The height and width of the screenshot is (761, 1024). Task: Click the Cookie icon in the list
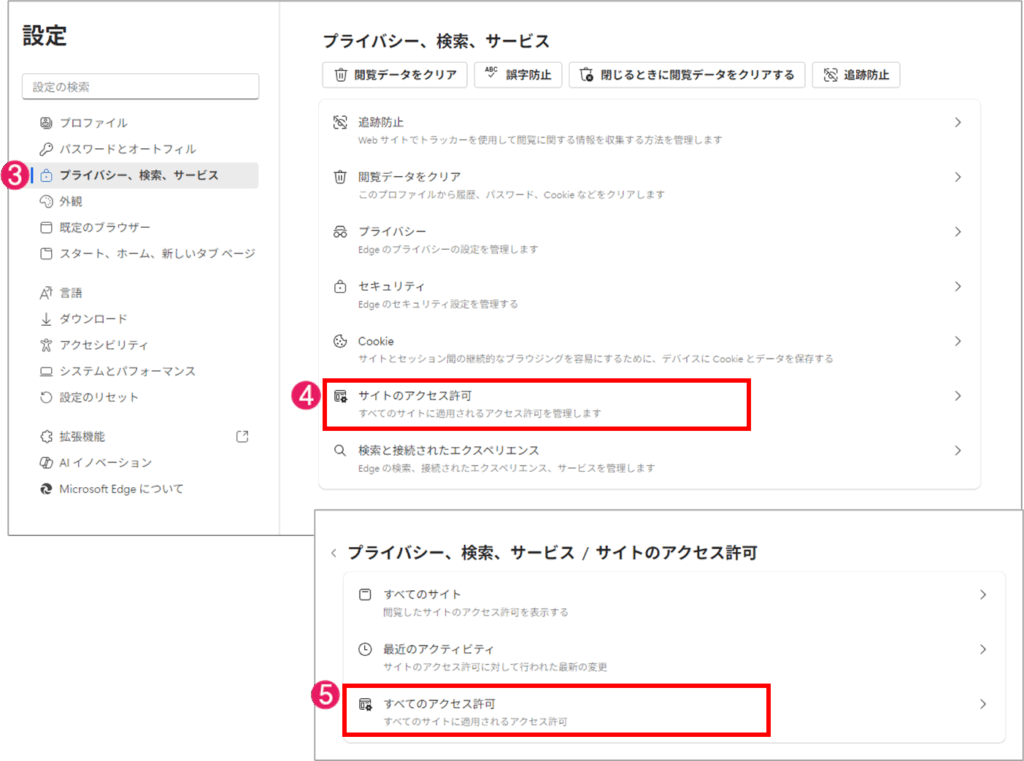[x=340, y=342]
